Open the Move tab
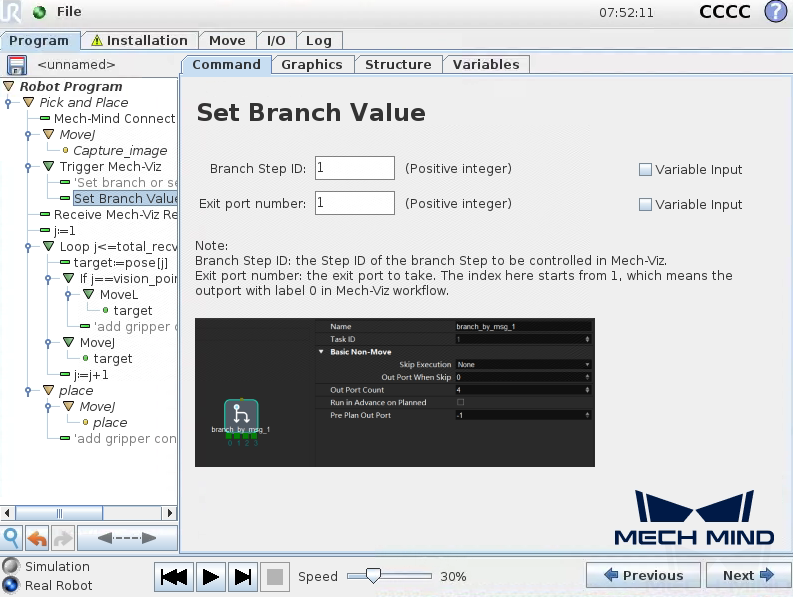The image size is (793, 597). pos(227,40)
